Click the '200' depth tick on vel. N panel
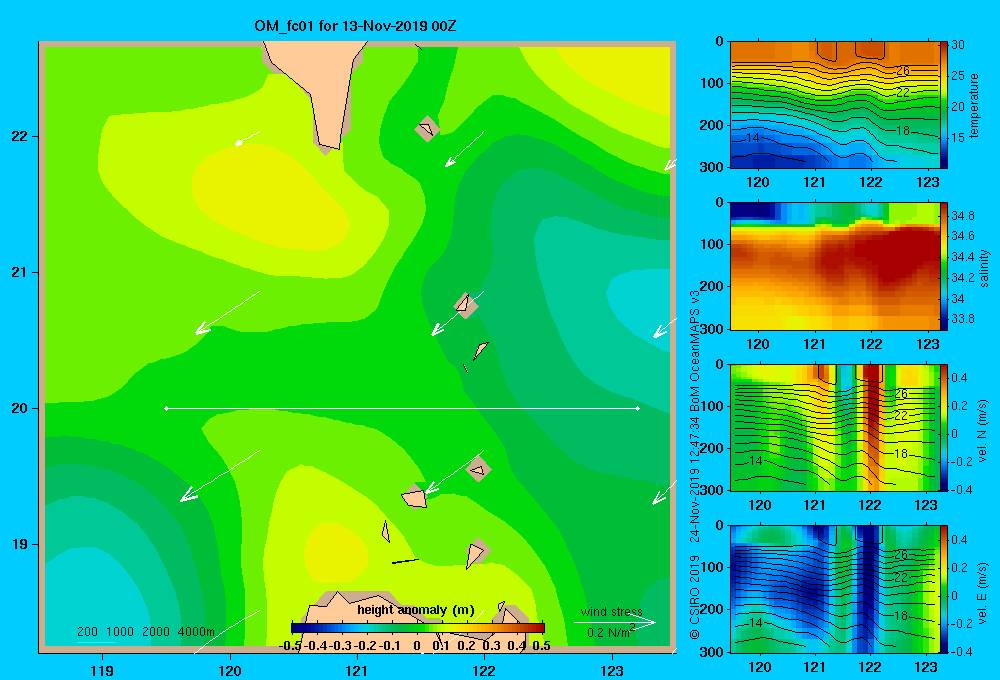The width and height of the screenshot is (1000, 680). click(711, 448)
